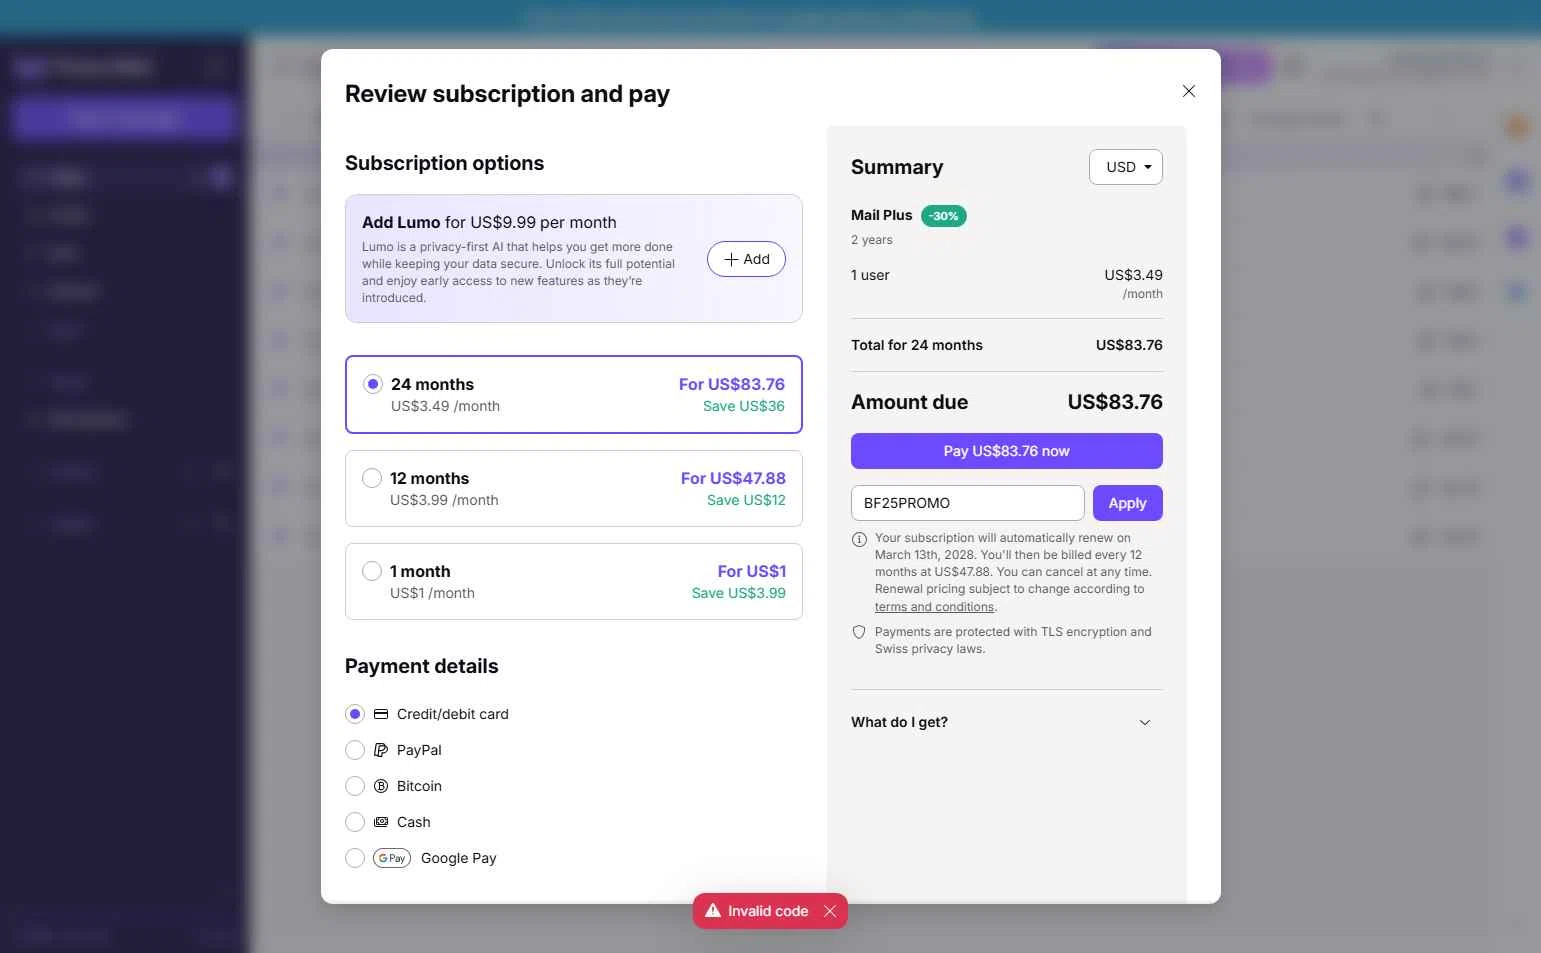The width and height of the screenshot is (1541, 953).
Task: Click the credit card icon
Action: 381,714
